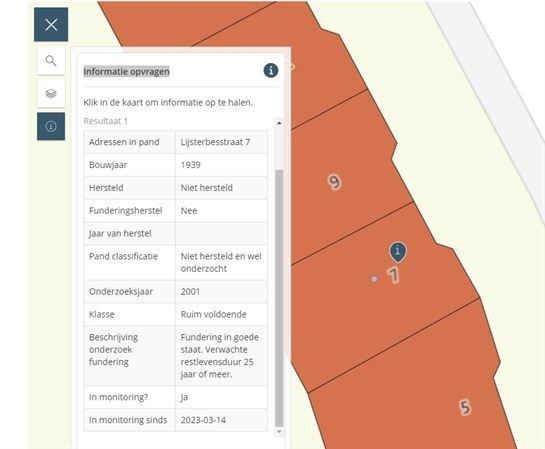The height and width of the screenshot is (449, 545).
Task: Click the Lijsterbesstraat 7 address value
Action: tap(215, 142)
